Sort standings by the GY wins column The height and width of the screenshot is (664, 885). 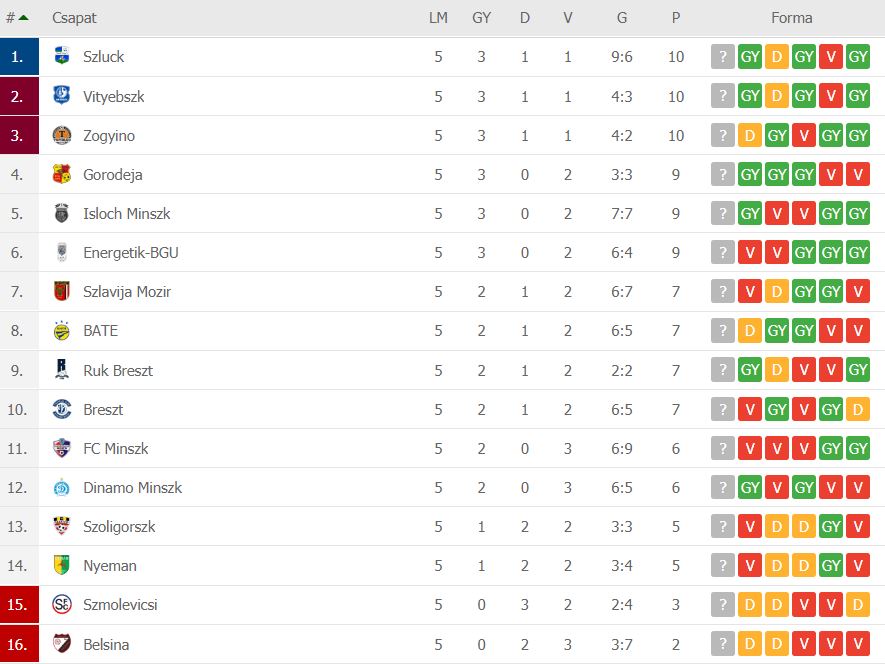click(x=481, y=18)
